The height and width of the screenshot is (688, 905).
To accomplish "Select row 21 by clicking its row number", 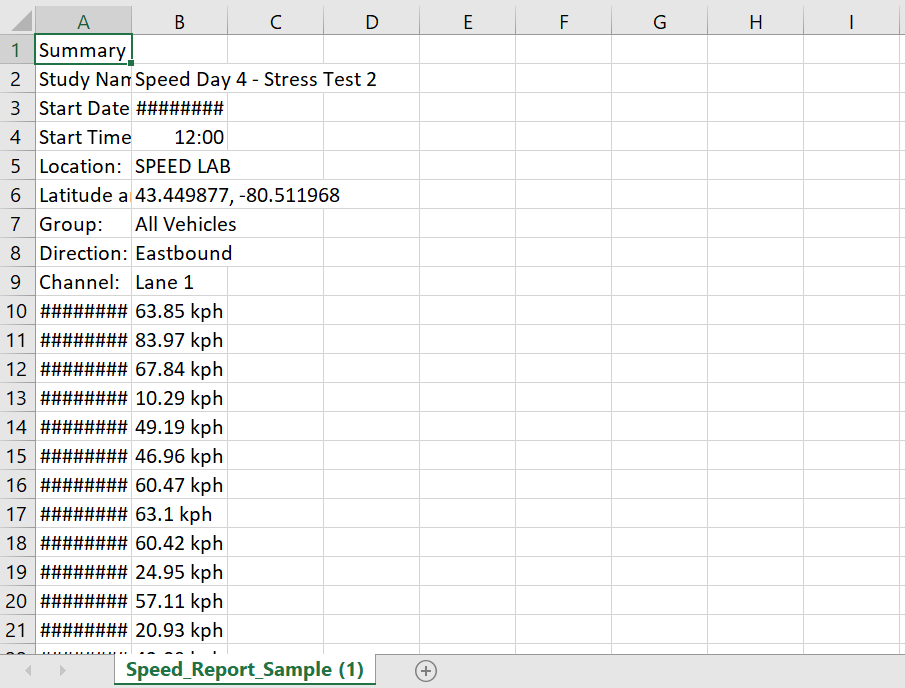I will (x=16, y=630).
